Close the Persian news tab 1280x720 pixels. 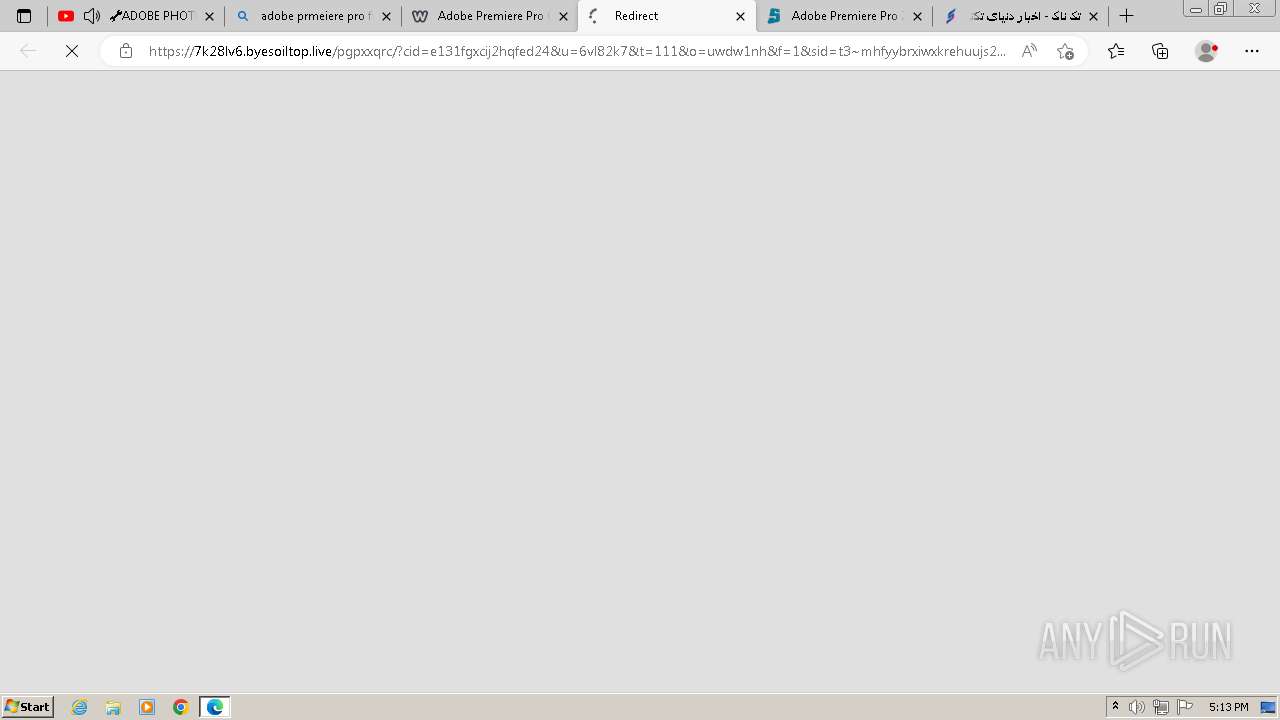[x=1093, y=17]
